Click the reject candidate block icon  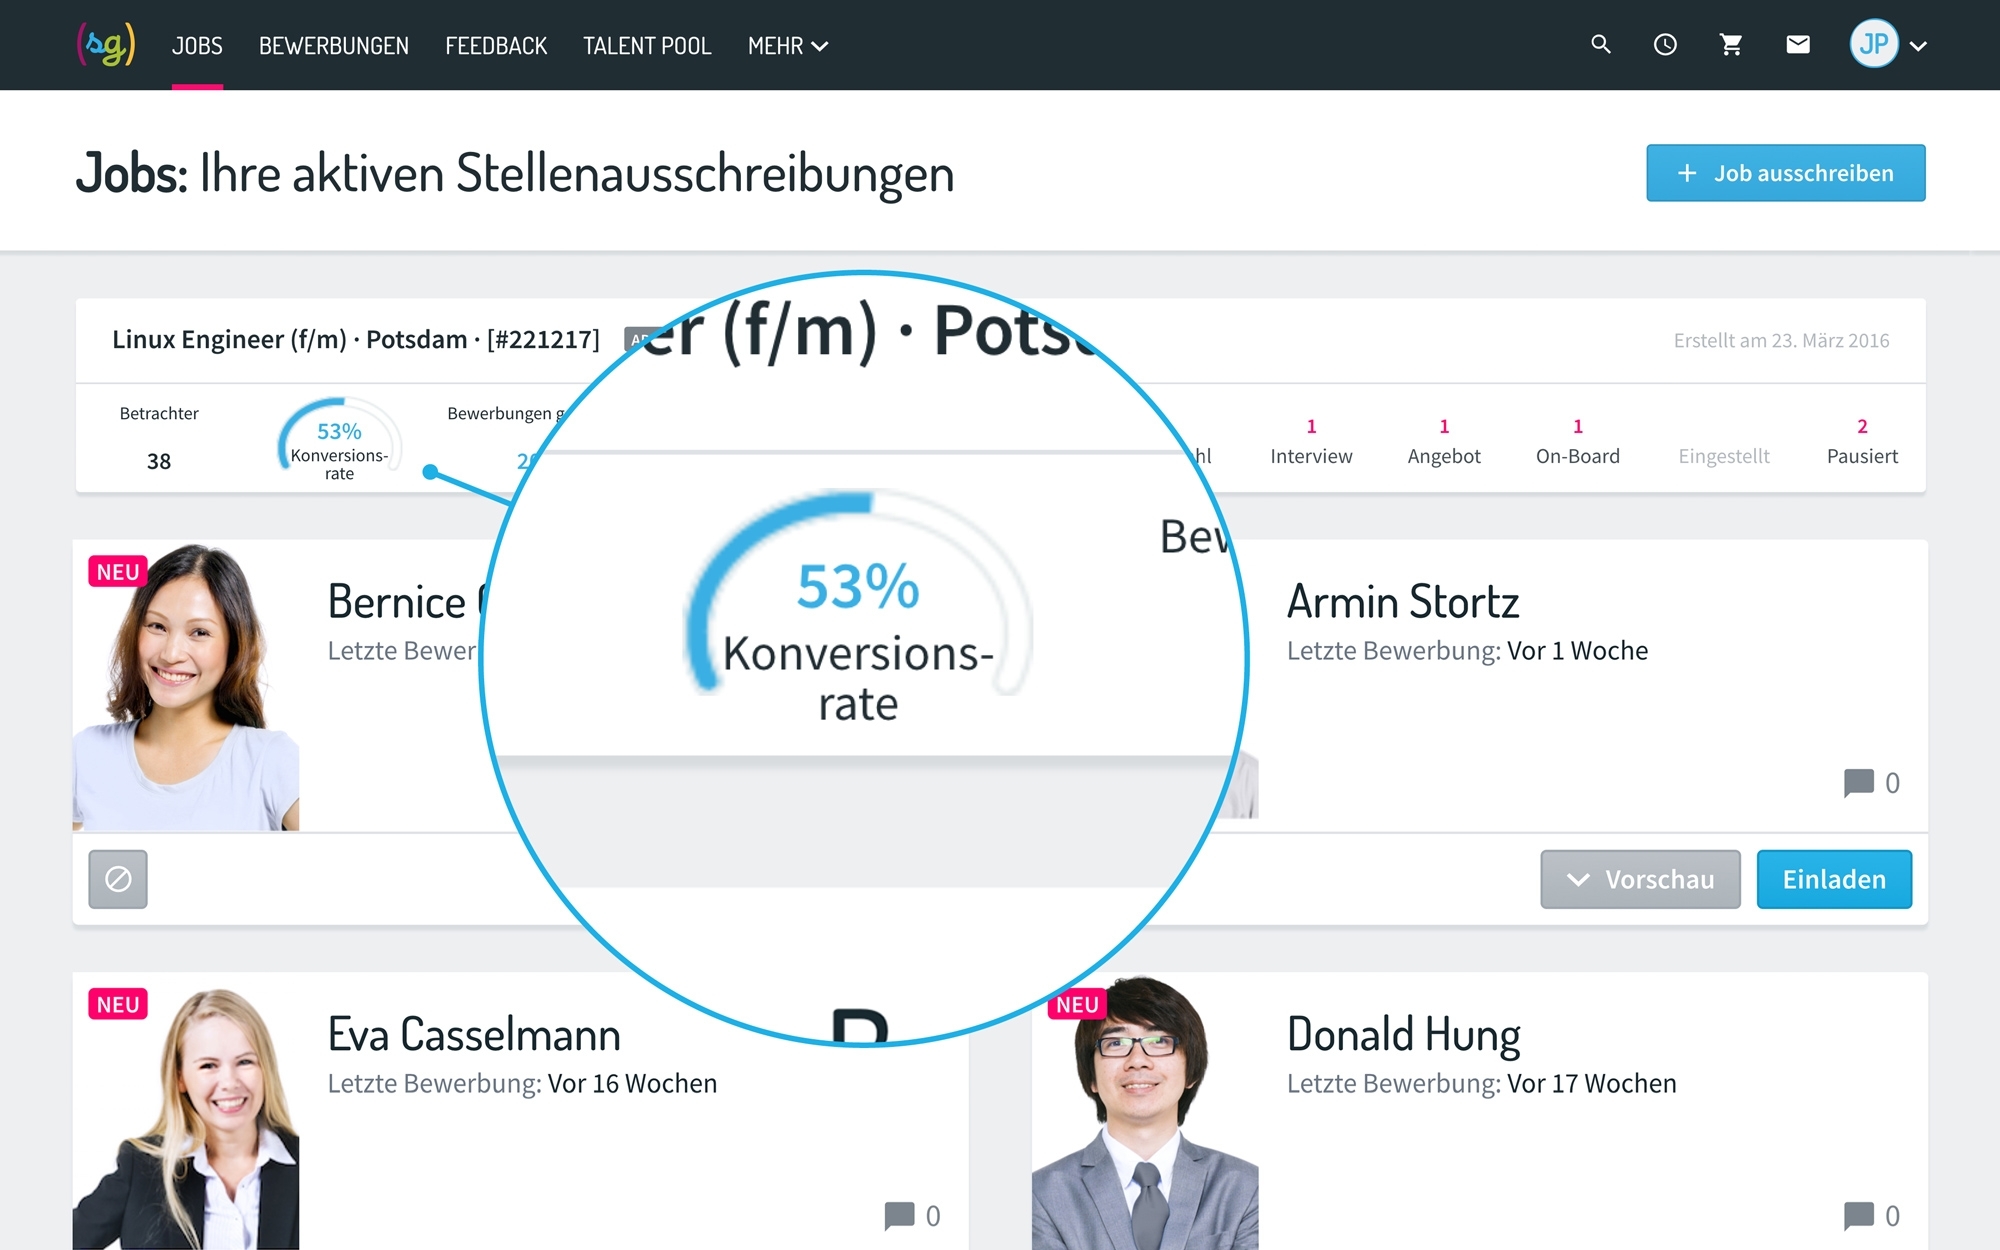118,879
